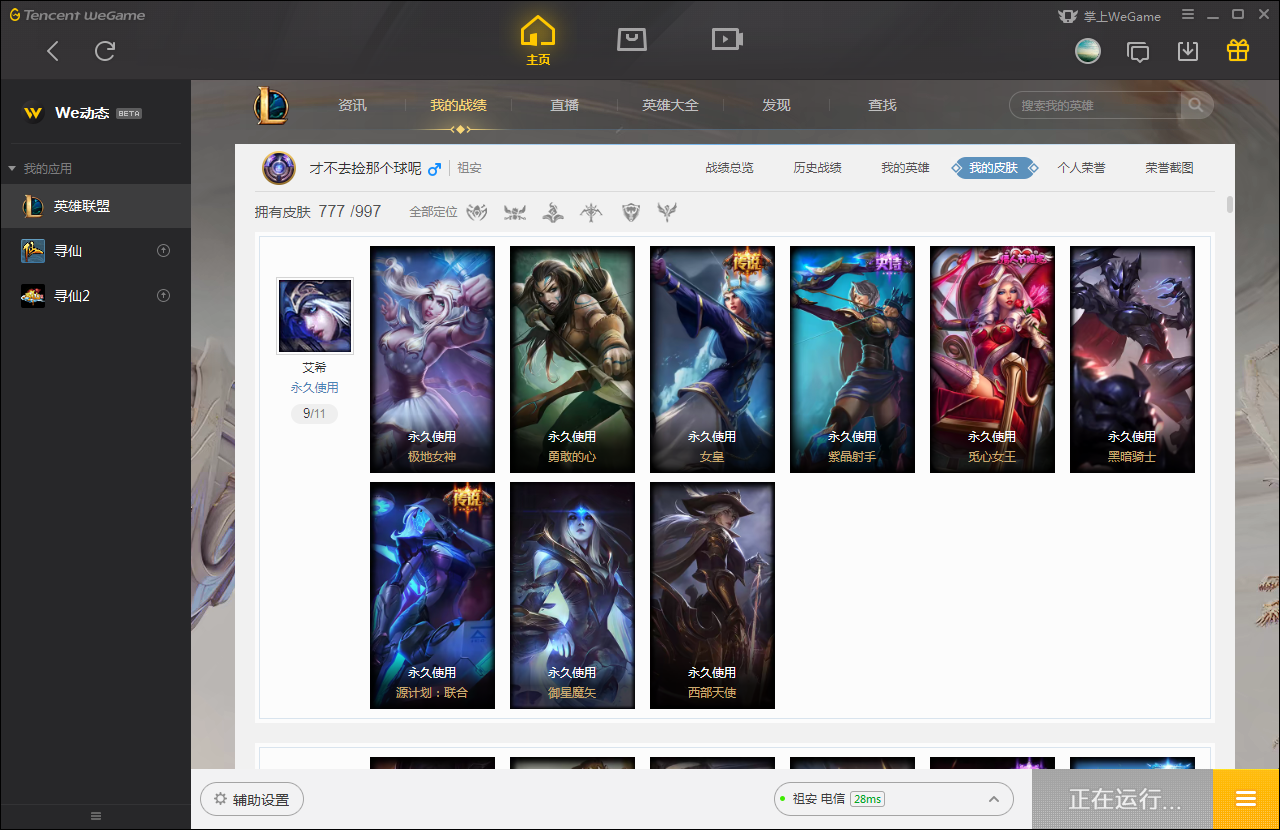The image size is (1280, 830).
Task: Open the hamburger menu beside 掌上WeGame
Action: coord(1188,15)
